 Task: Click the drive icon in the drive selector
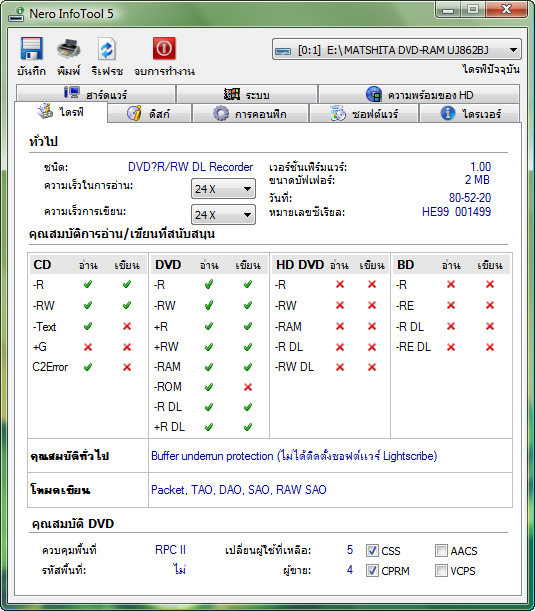(x=283, y=51)
